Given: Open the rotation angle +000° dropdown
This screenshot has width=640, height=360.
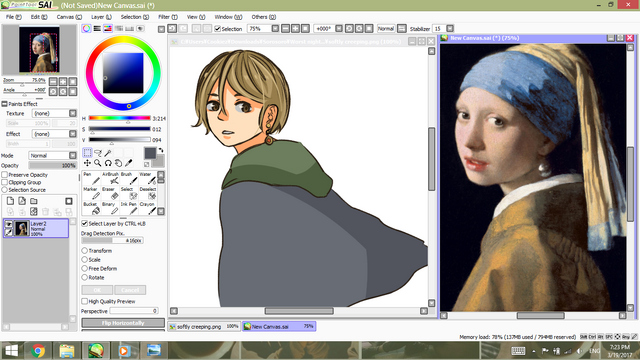Looking at the screenshot, I should pyautogui.click(x=339, y=29).
